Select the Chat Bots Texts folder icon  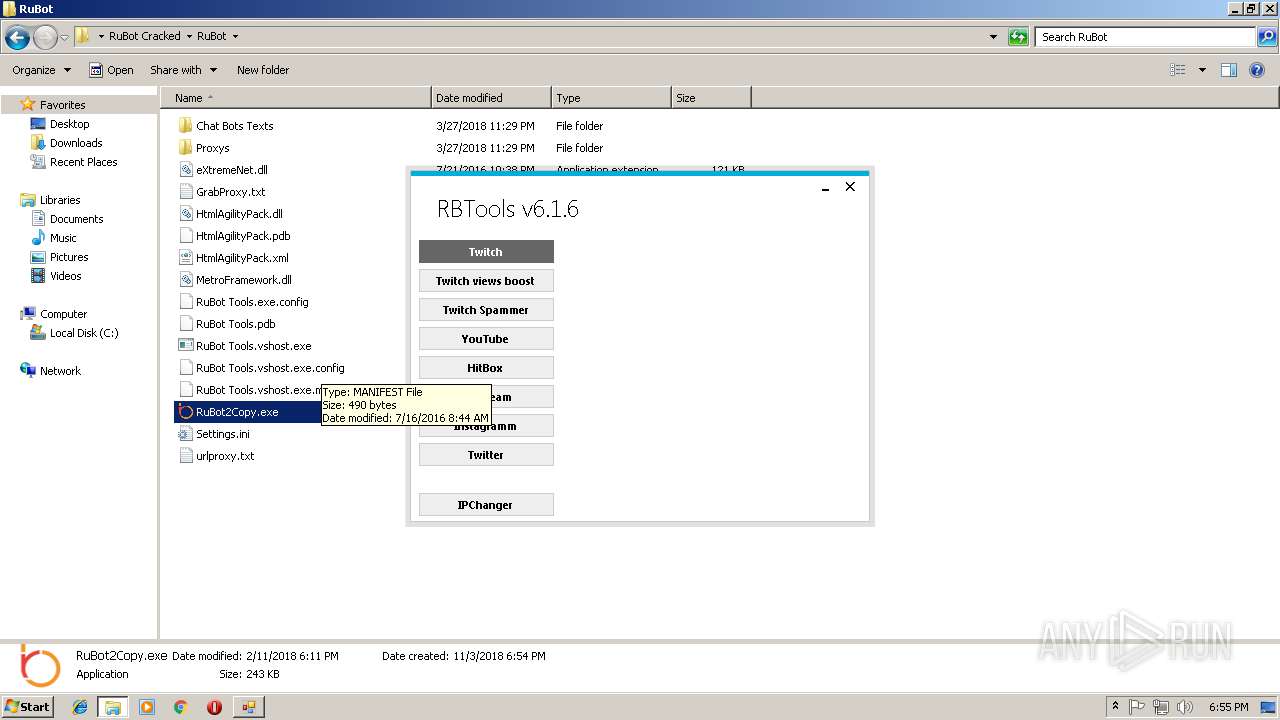point(185,126)
